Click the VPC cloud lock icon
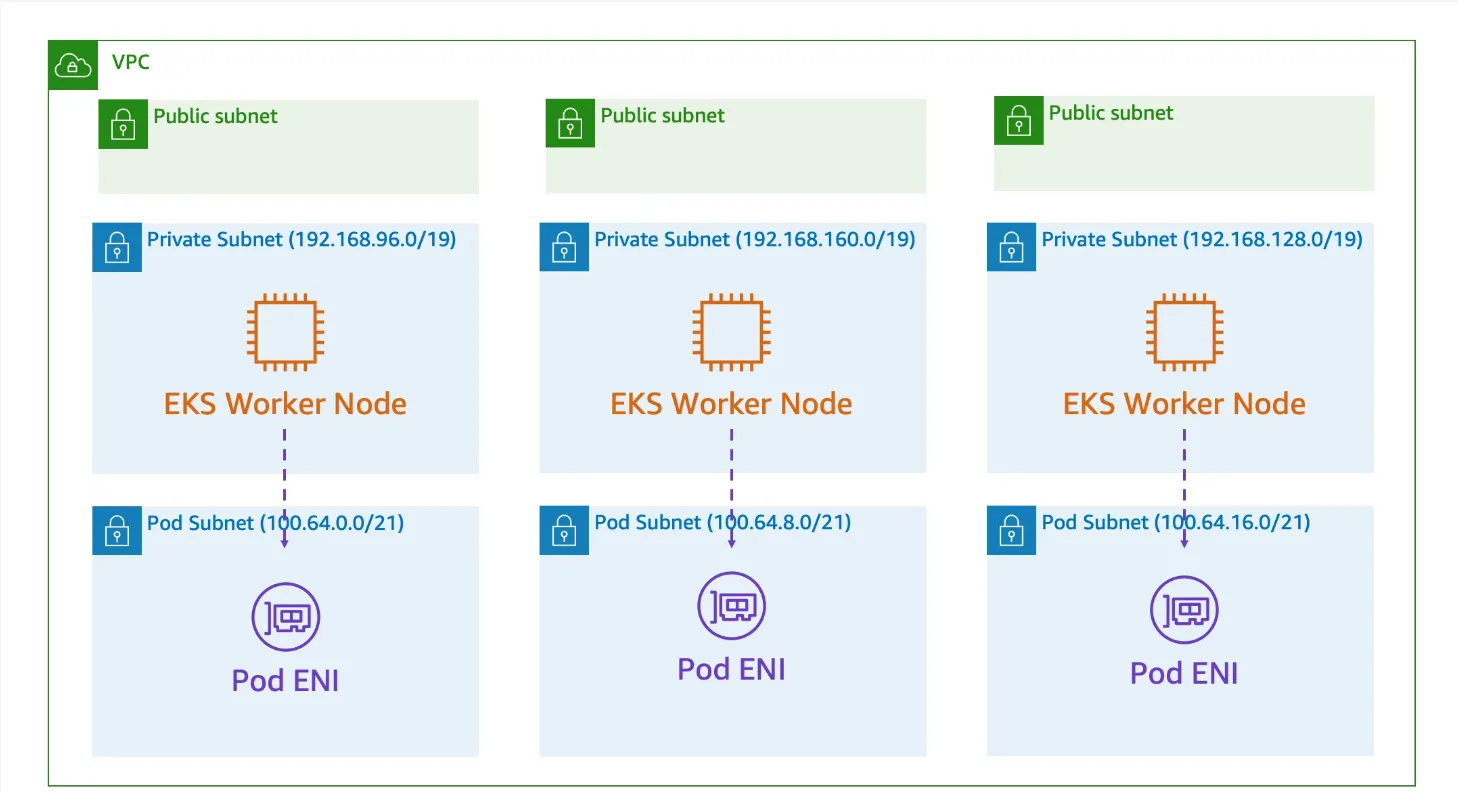Screen dimensions: 1458x792 [74, 65]
